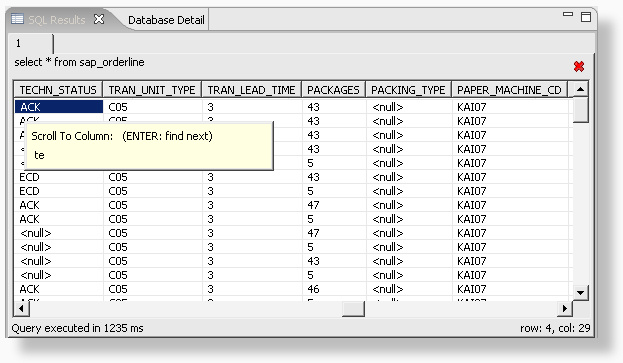Close the SQL Results tab
Image resolution: width=623 pixels, height=363 pixels.
coord(99,19)
